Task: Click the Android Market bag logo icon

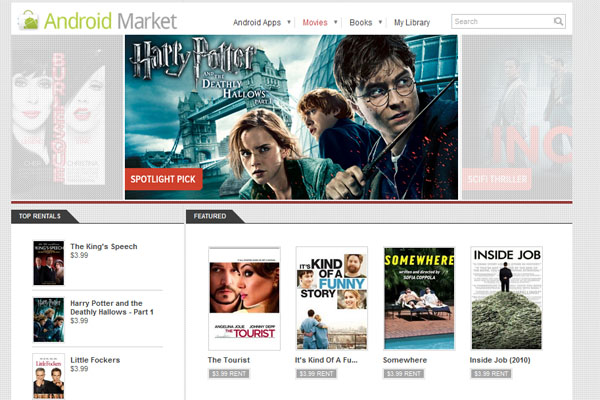Action: coord(29,20)
